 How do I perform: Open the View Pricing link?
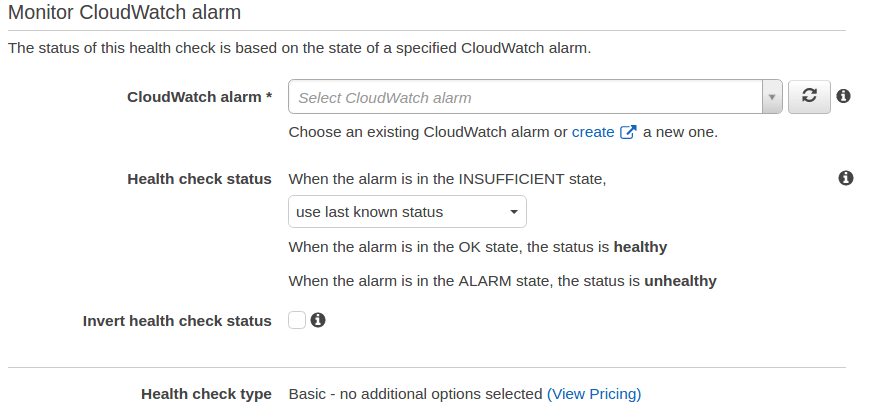(594, 394)
